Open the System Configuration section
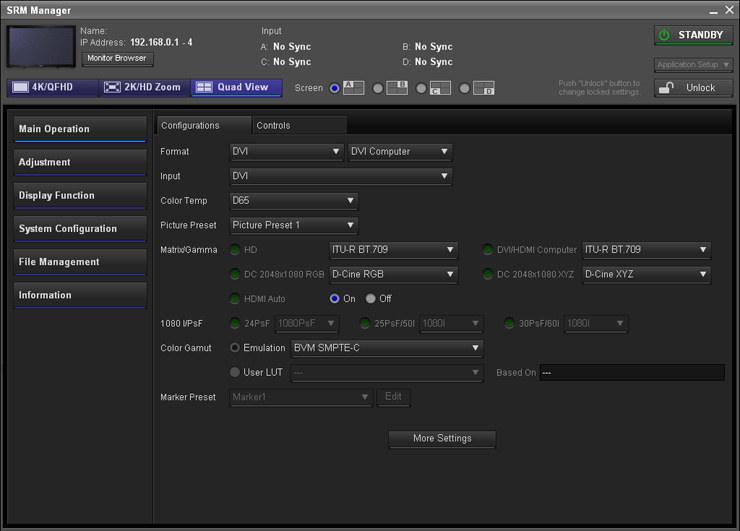The height and width of the screenshot is (531, 740). (x=80, y=229)
